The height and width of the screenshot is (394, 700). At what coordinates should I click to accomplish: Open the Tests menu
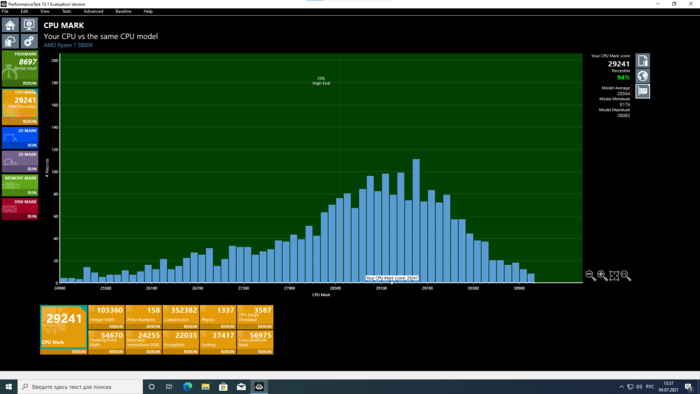[x=67, y=12]
